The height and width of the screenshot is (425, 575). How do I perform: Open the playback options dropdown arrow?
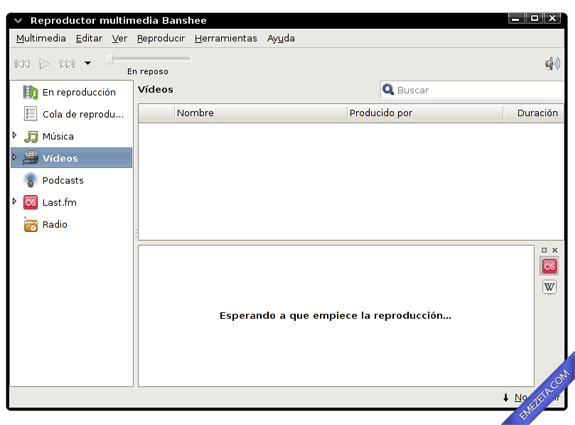tap(88, 63)
